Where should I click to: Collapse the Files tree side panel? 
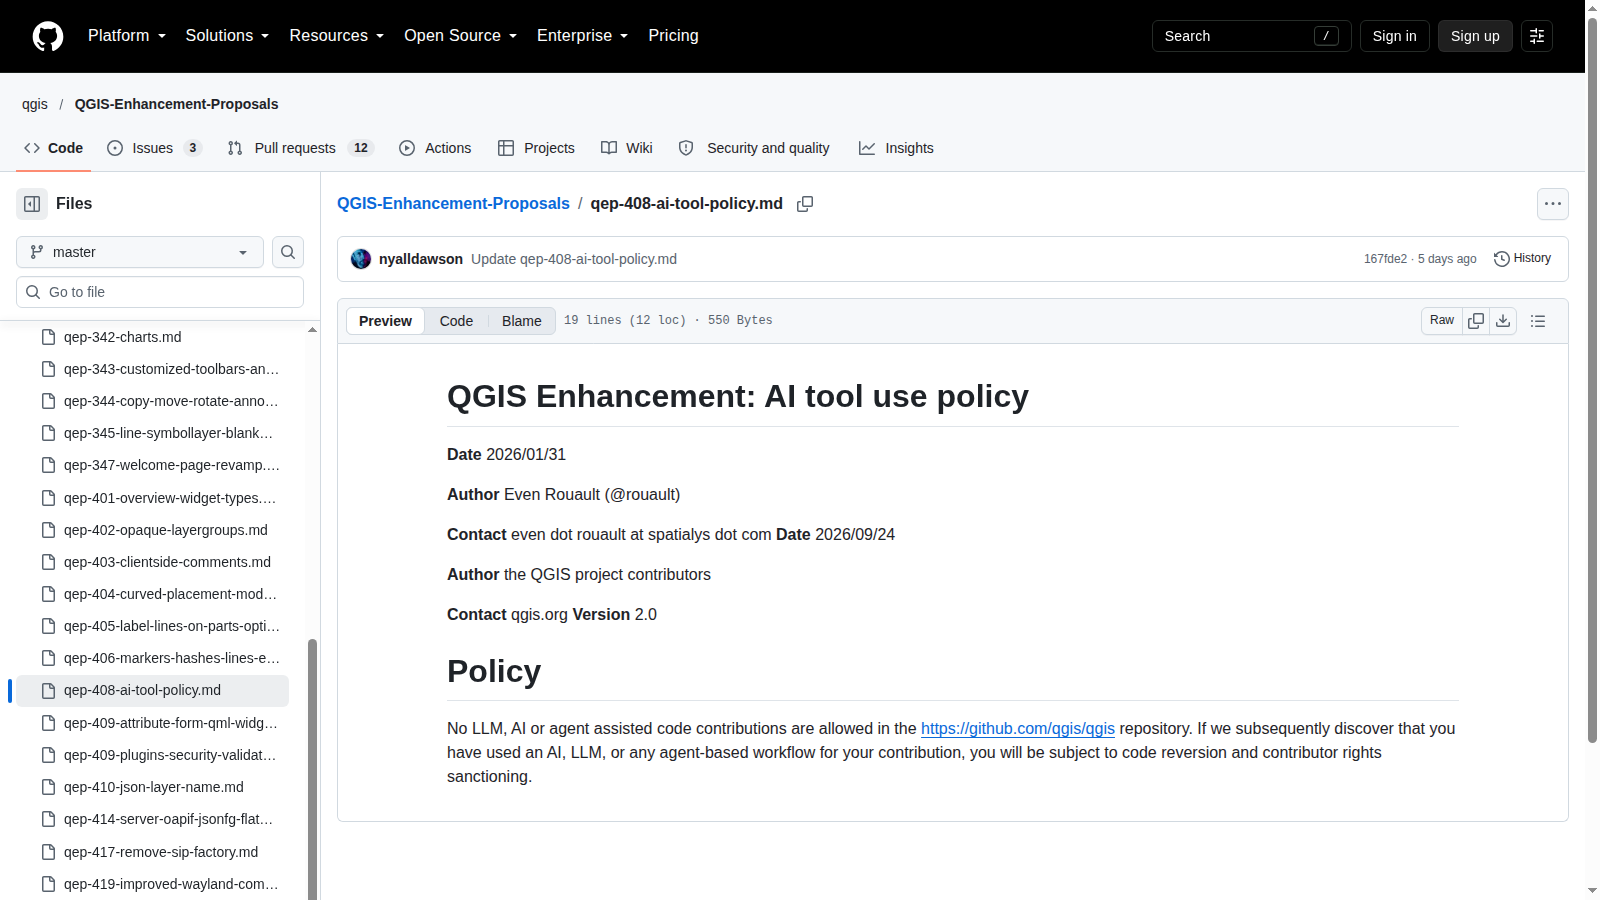point(32,204)
